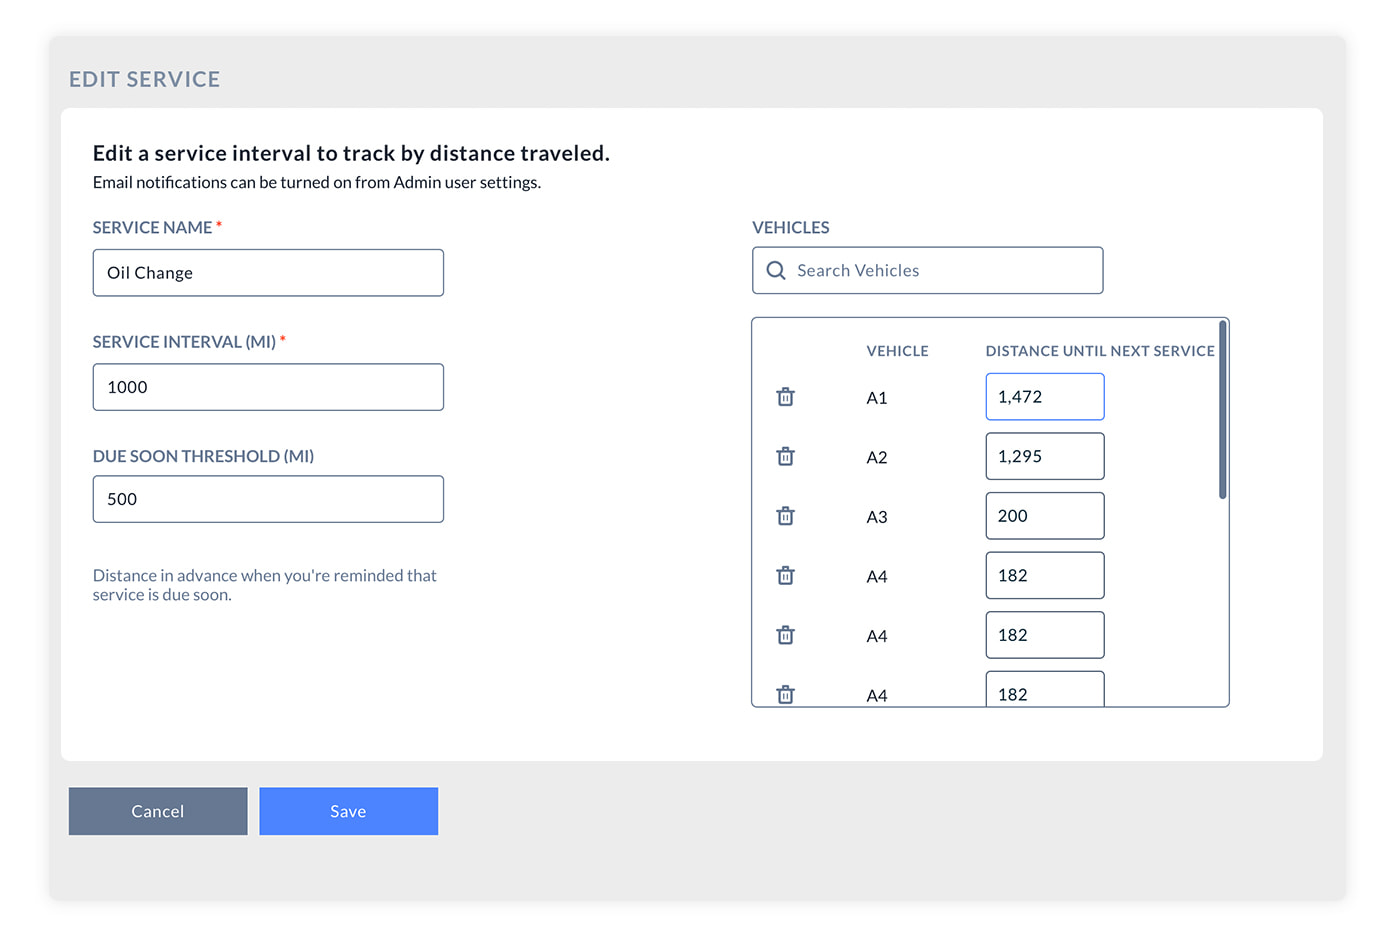The image size is (1396, 930).
Task: Click the Save button
Action: pyautogui.click(x=348, y=811)
